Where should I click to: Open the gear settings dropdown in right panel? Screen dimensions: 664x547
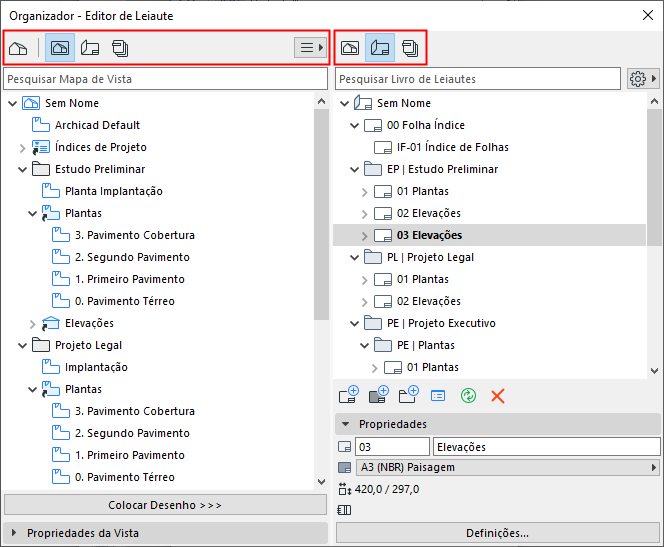tap(643, 79)
